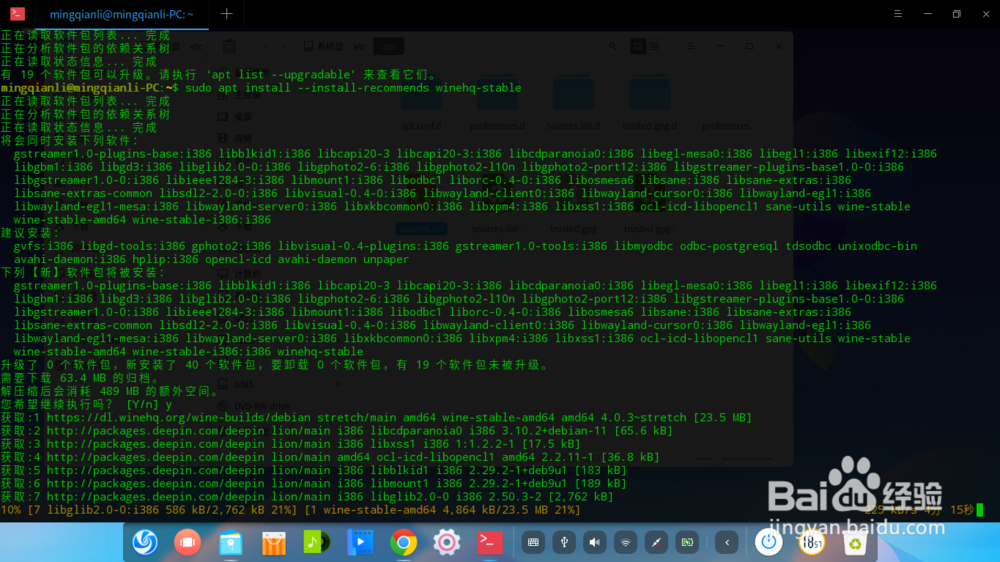
Task: Launch the green music player icon
Action: [x=317, y=542]
